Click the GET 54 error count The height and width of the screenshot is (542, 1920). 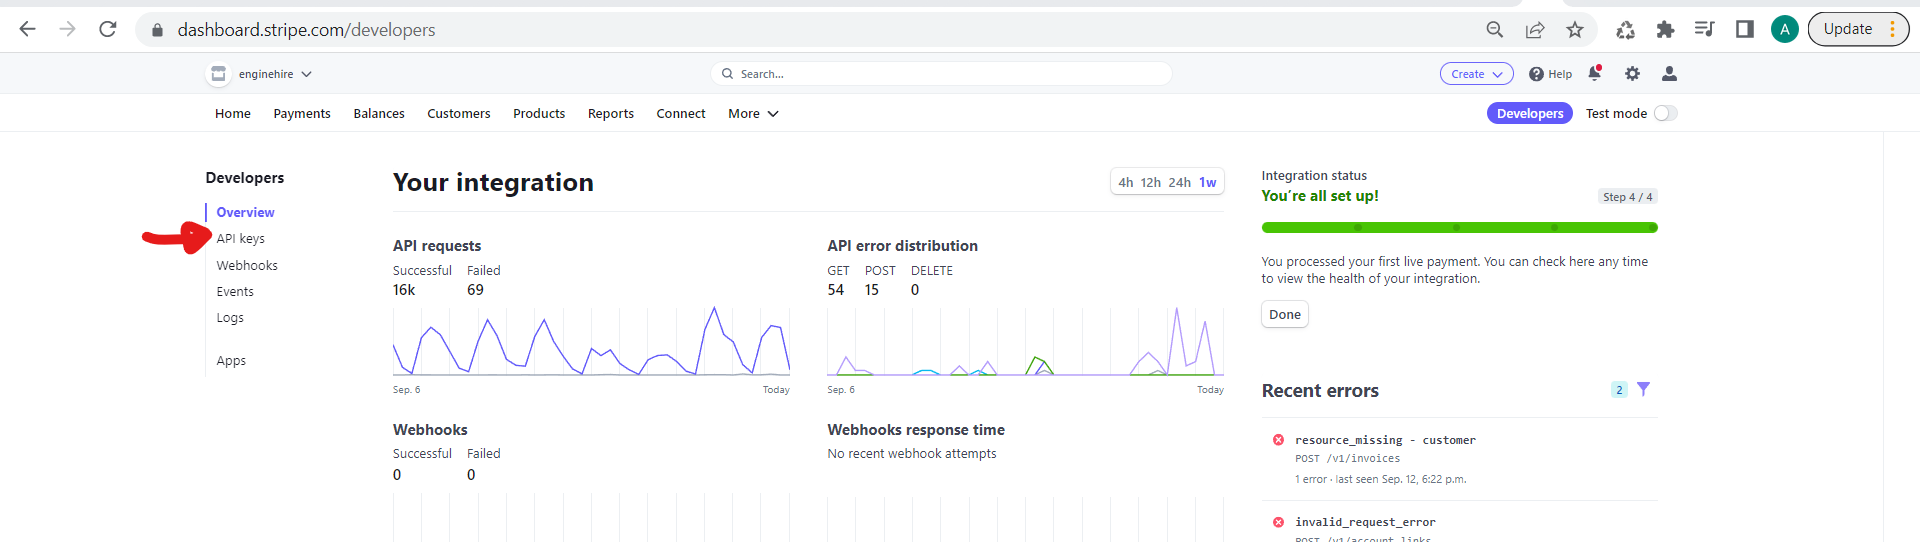[836, 290]
